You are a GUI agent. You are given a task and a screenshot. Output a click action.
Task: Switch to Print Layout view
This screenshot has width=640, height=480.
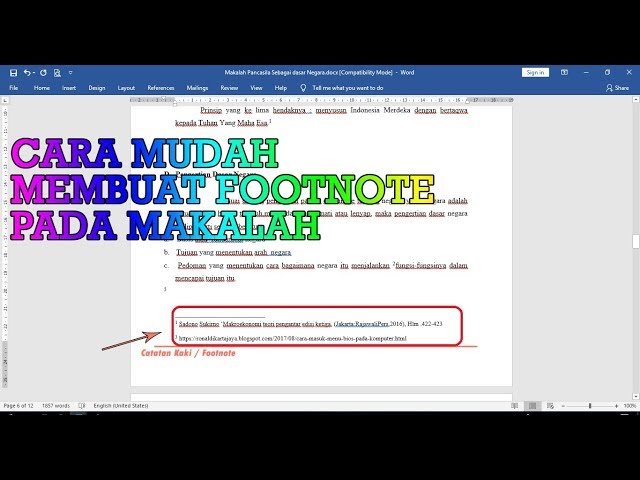click(532, 406)
